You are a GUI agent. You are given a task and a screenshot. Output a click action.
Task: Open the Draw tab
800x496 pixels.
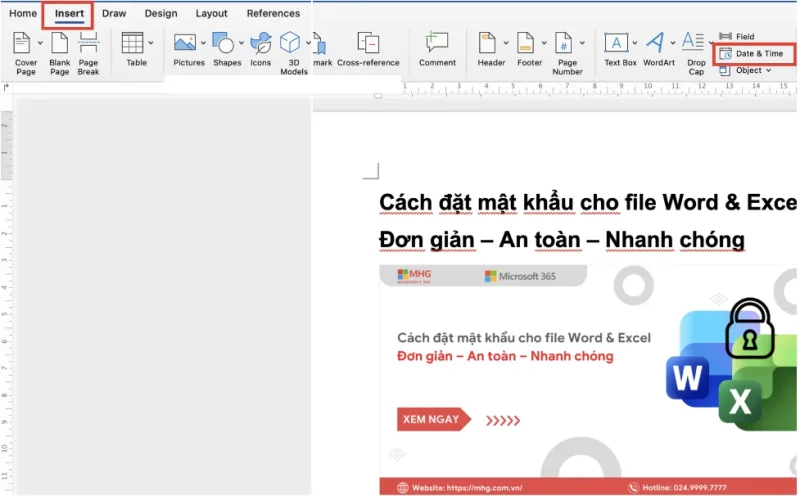(x=114, y=13)
